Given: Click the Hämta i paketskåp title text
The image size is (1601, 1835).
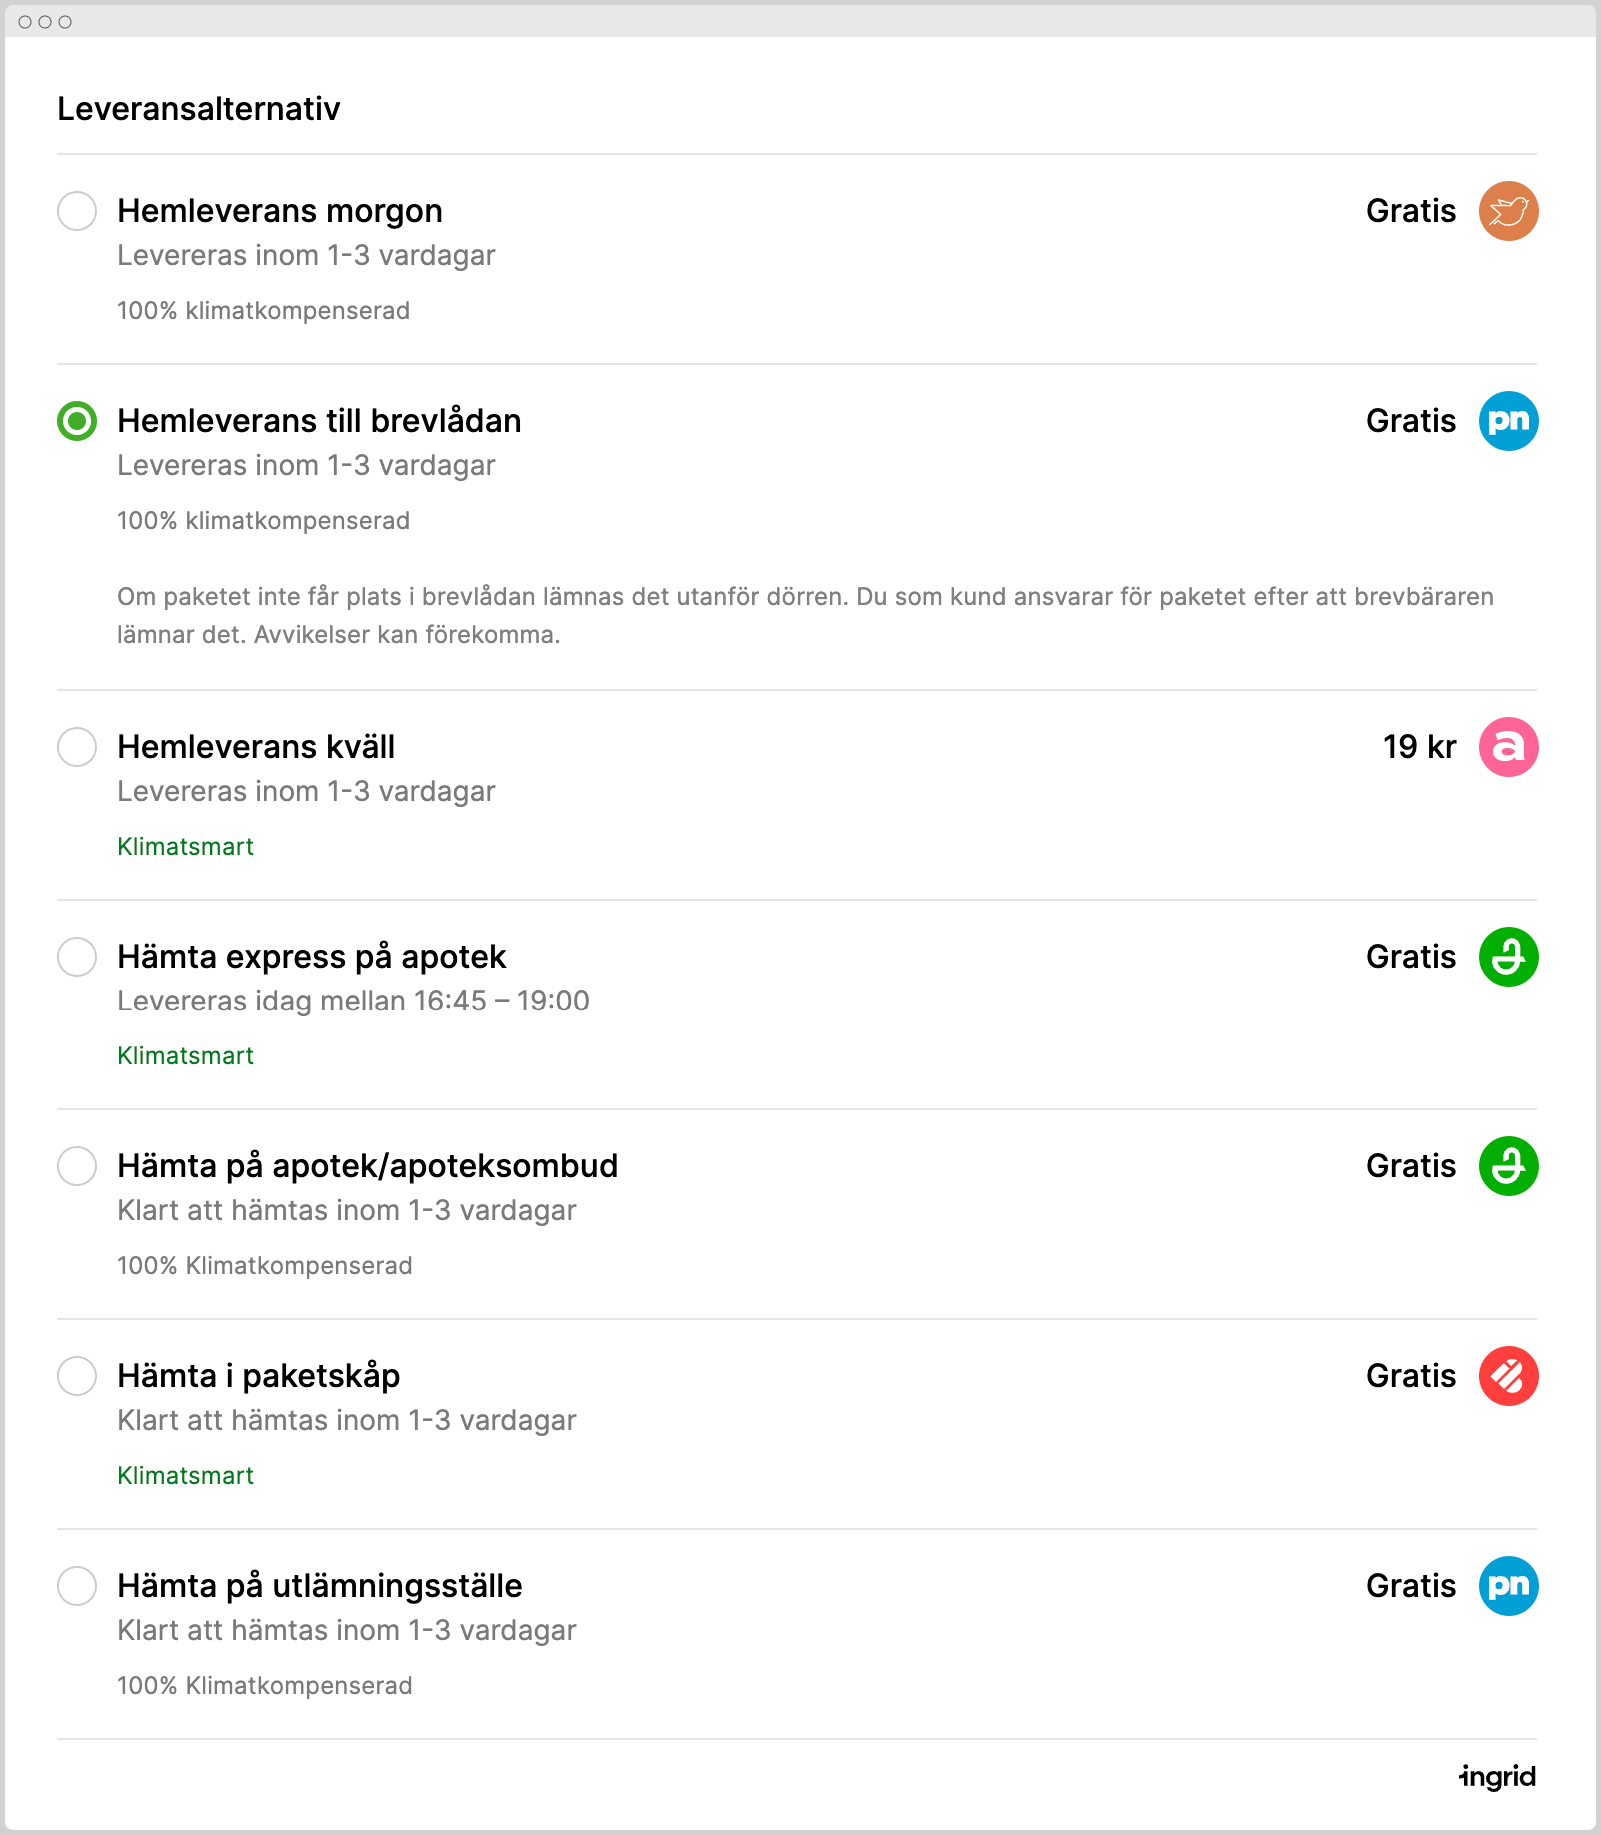Looking at the screenshot, I should pos(258,1376).
